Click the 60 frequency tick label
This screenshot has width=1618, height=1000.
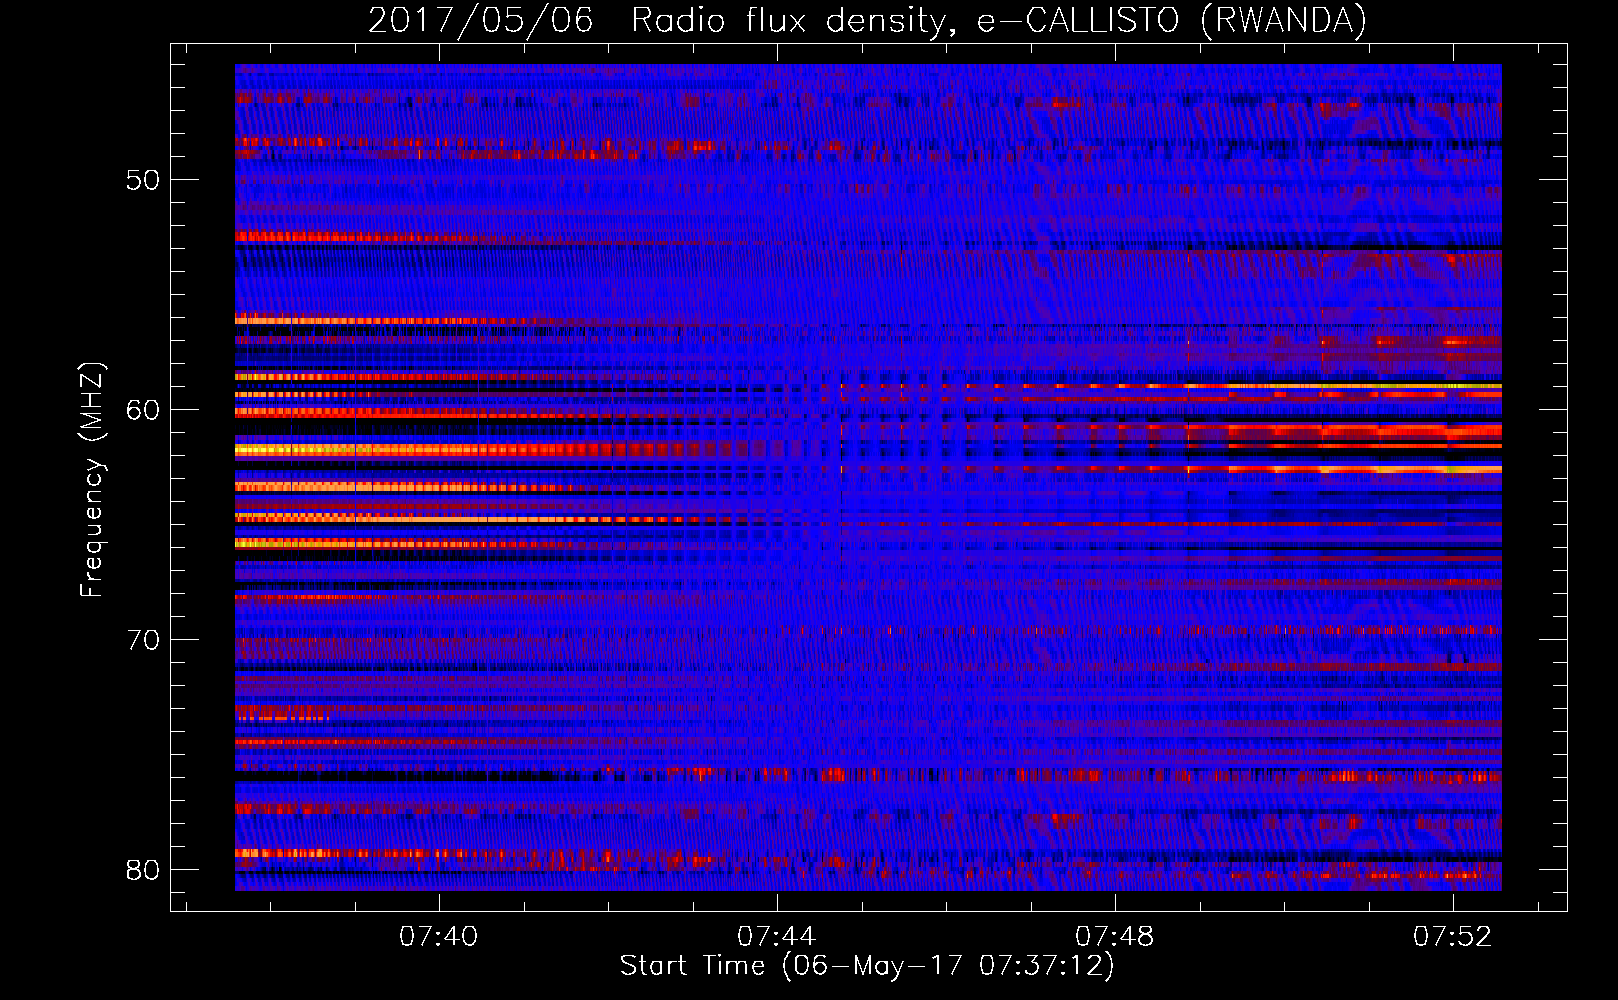coord(143,410)
